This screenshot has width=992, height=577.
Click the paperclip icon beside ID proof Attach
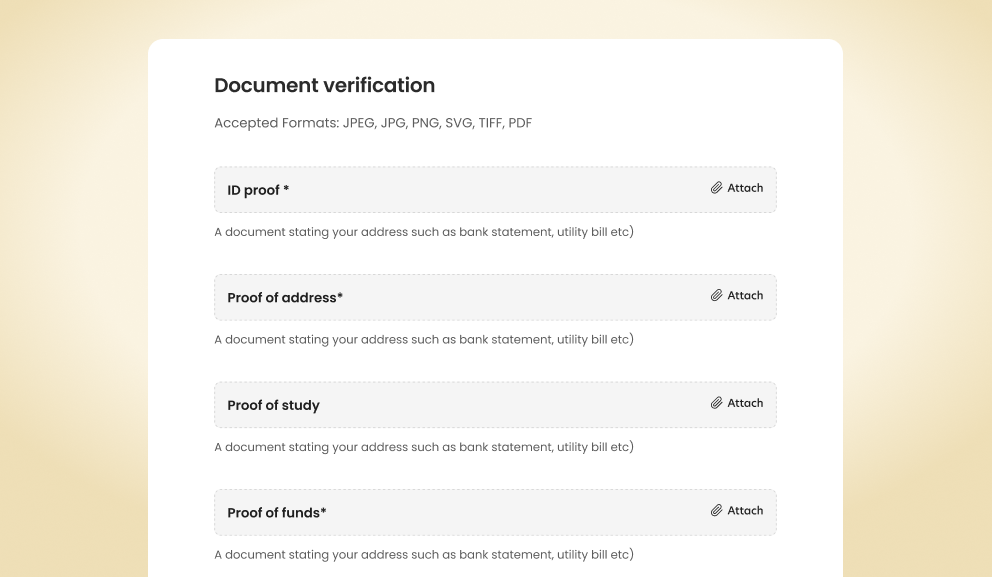click(716, 188)
